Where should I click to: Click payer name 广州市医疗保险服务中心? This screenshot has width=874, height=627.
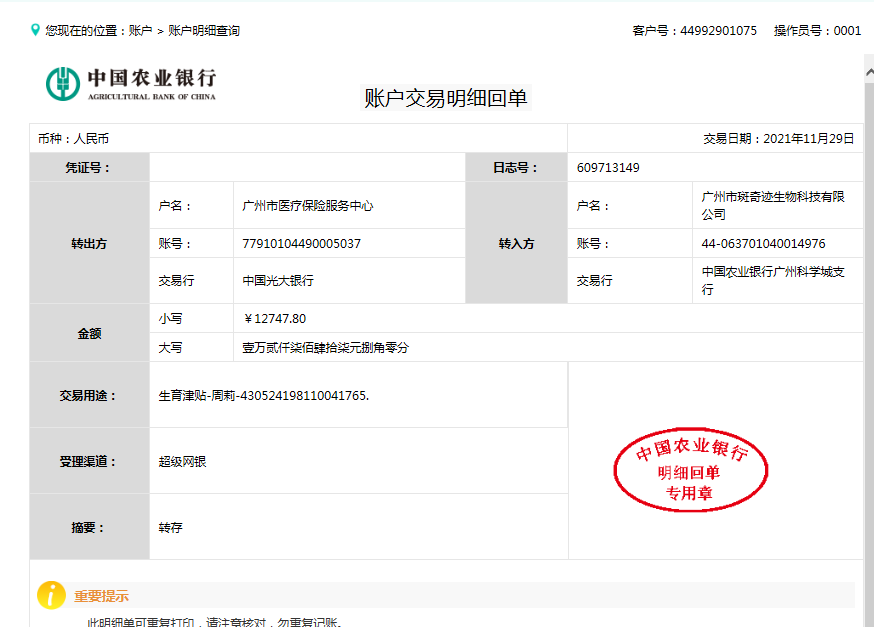click(308, 206)
